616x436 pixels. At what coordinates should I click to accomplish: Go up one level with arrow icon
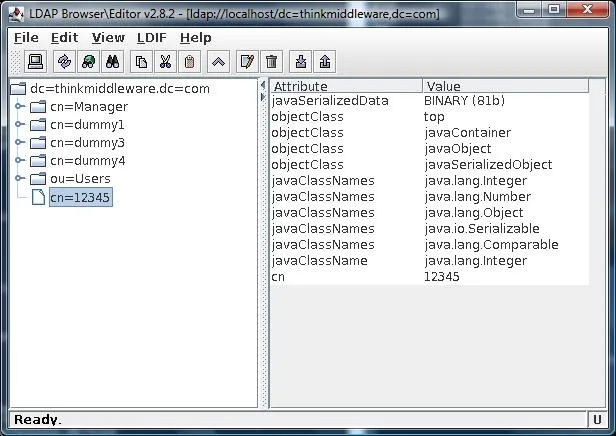coord(218,62)
